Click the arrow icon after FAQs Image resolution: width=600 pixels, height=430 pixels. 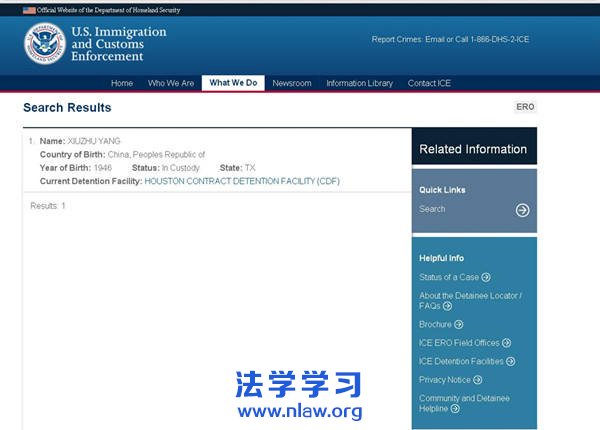[x=447, y=306]
